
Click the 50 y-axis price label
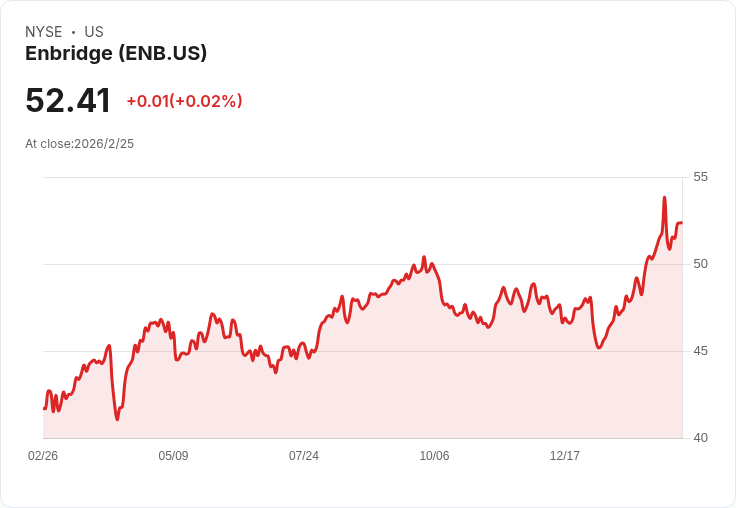tap(700, 264)
